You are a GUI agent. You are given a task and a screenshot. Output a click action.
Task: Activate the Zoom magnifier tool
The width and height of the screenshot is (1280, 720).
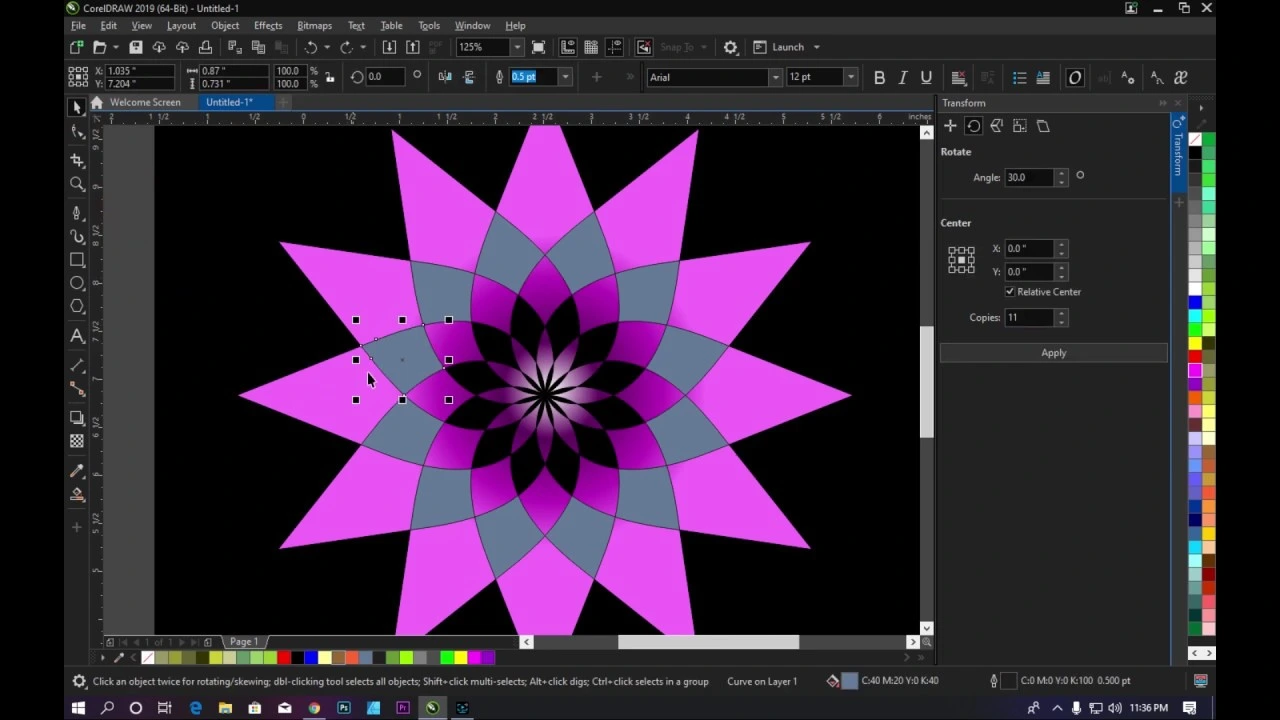pos(77,184)
